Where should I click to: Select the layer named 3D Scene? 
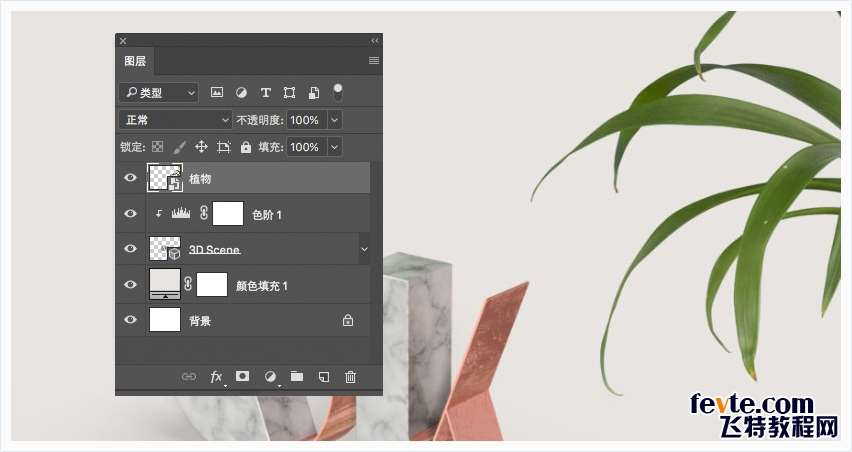(214, 250)
